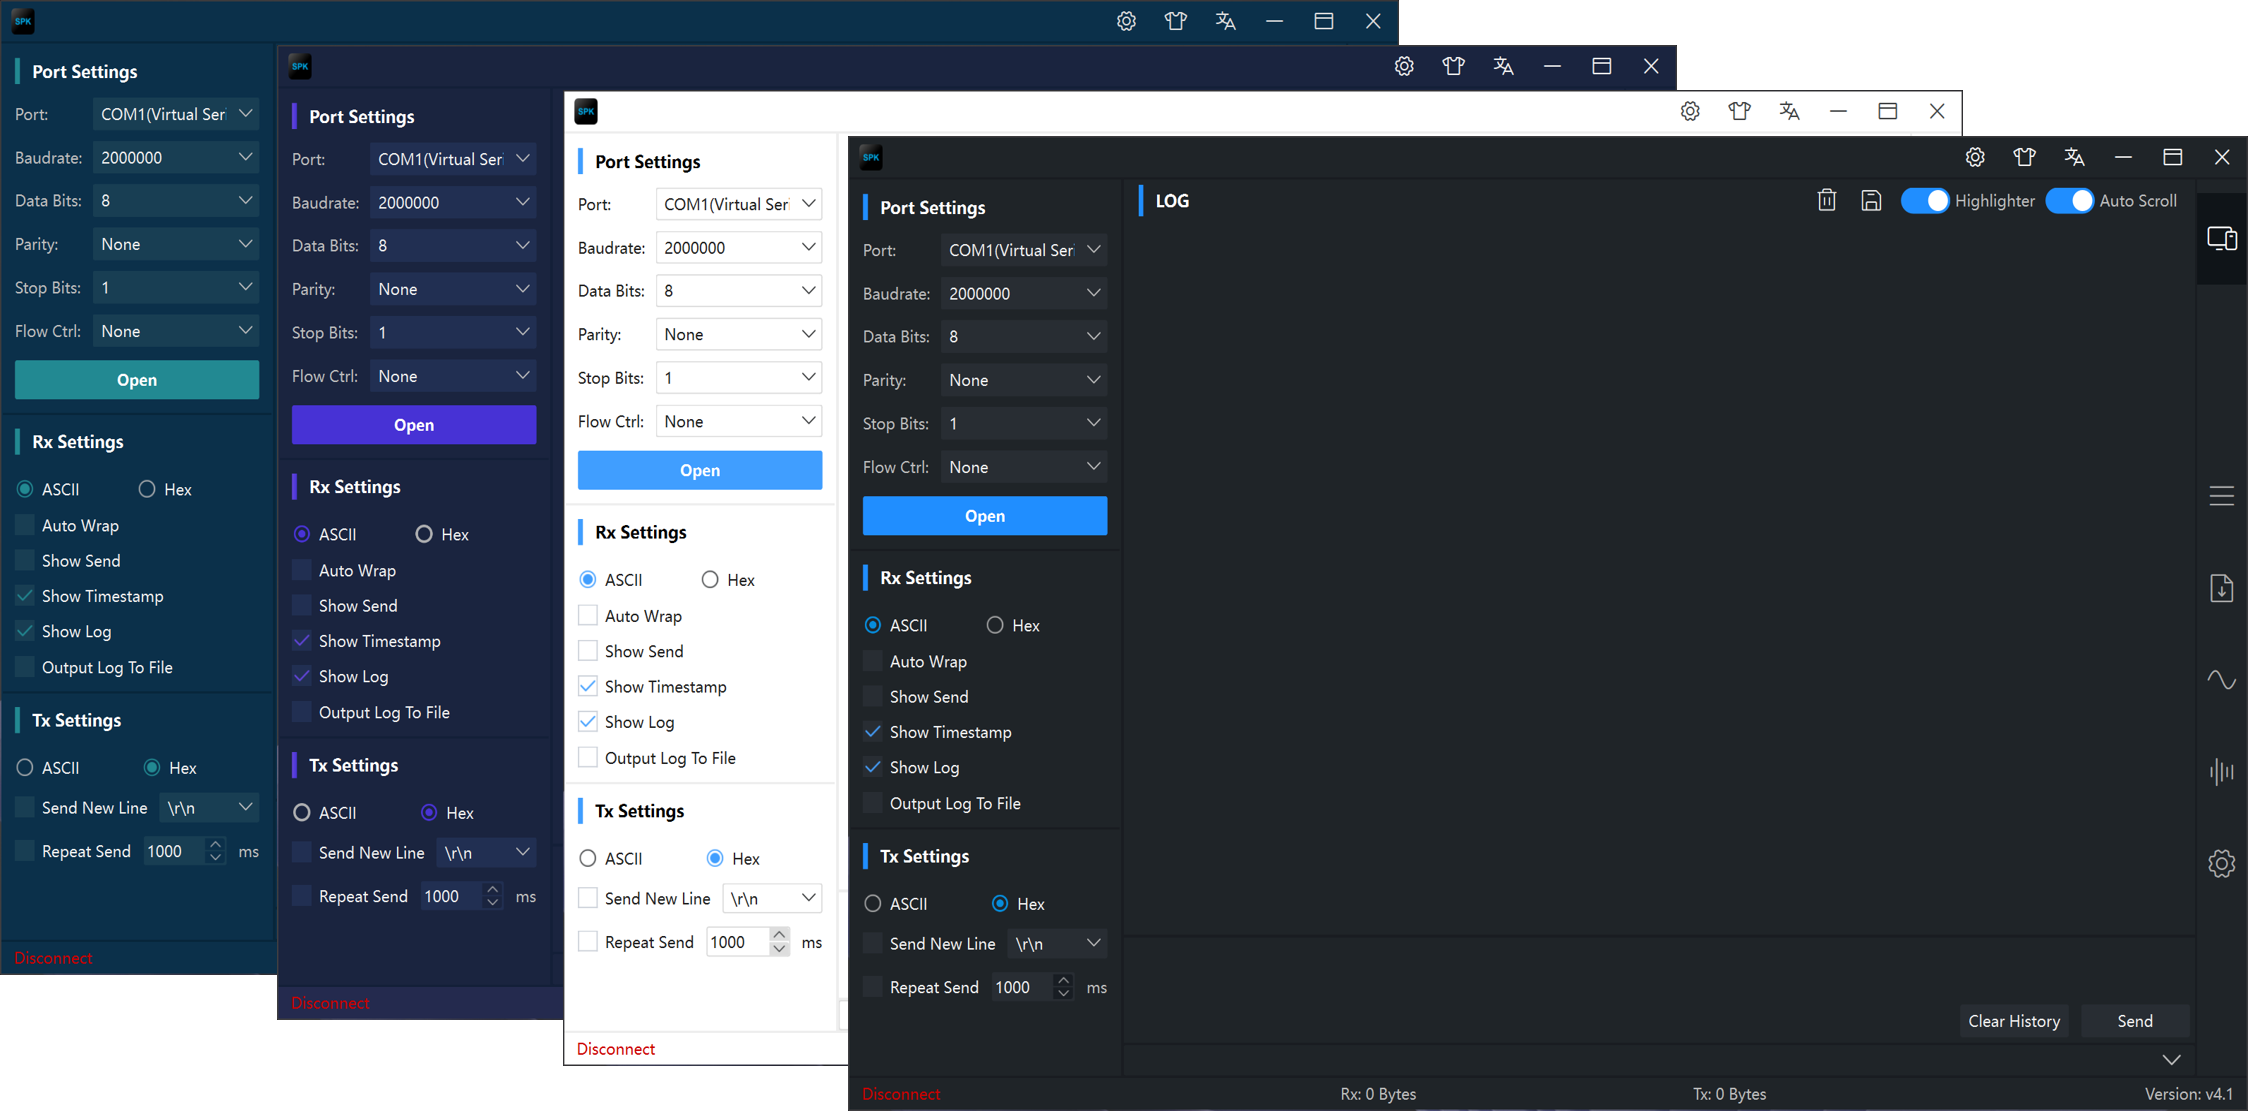
Task: Click the Disconnect status in front window
Action: point(901,1094)
